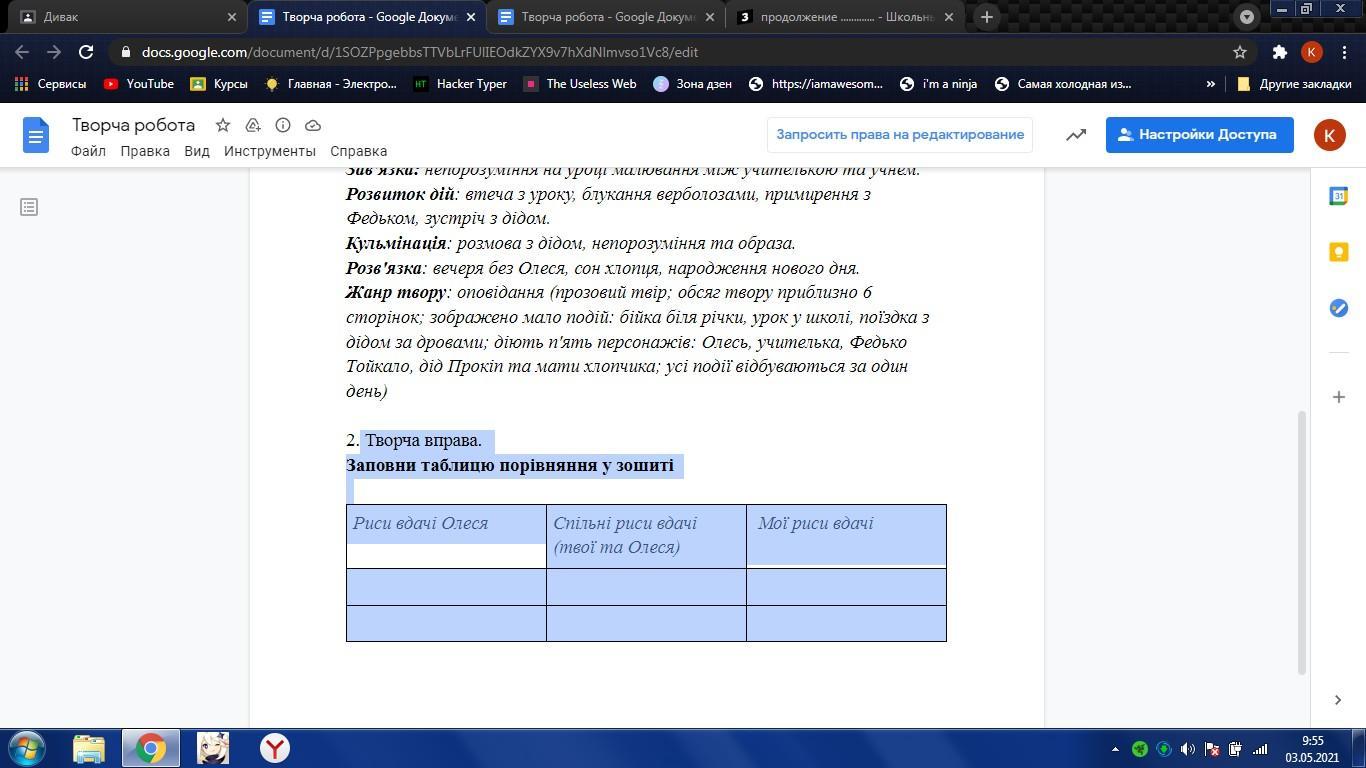Open the Сервисы apps shortcut
The image size is (1366, 768).
(50, 84)
